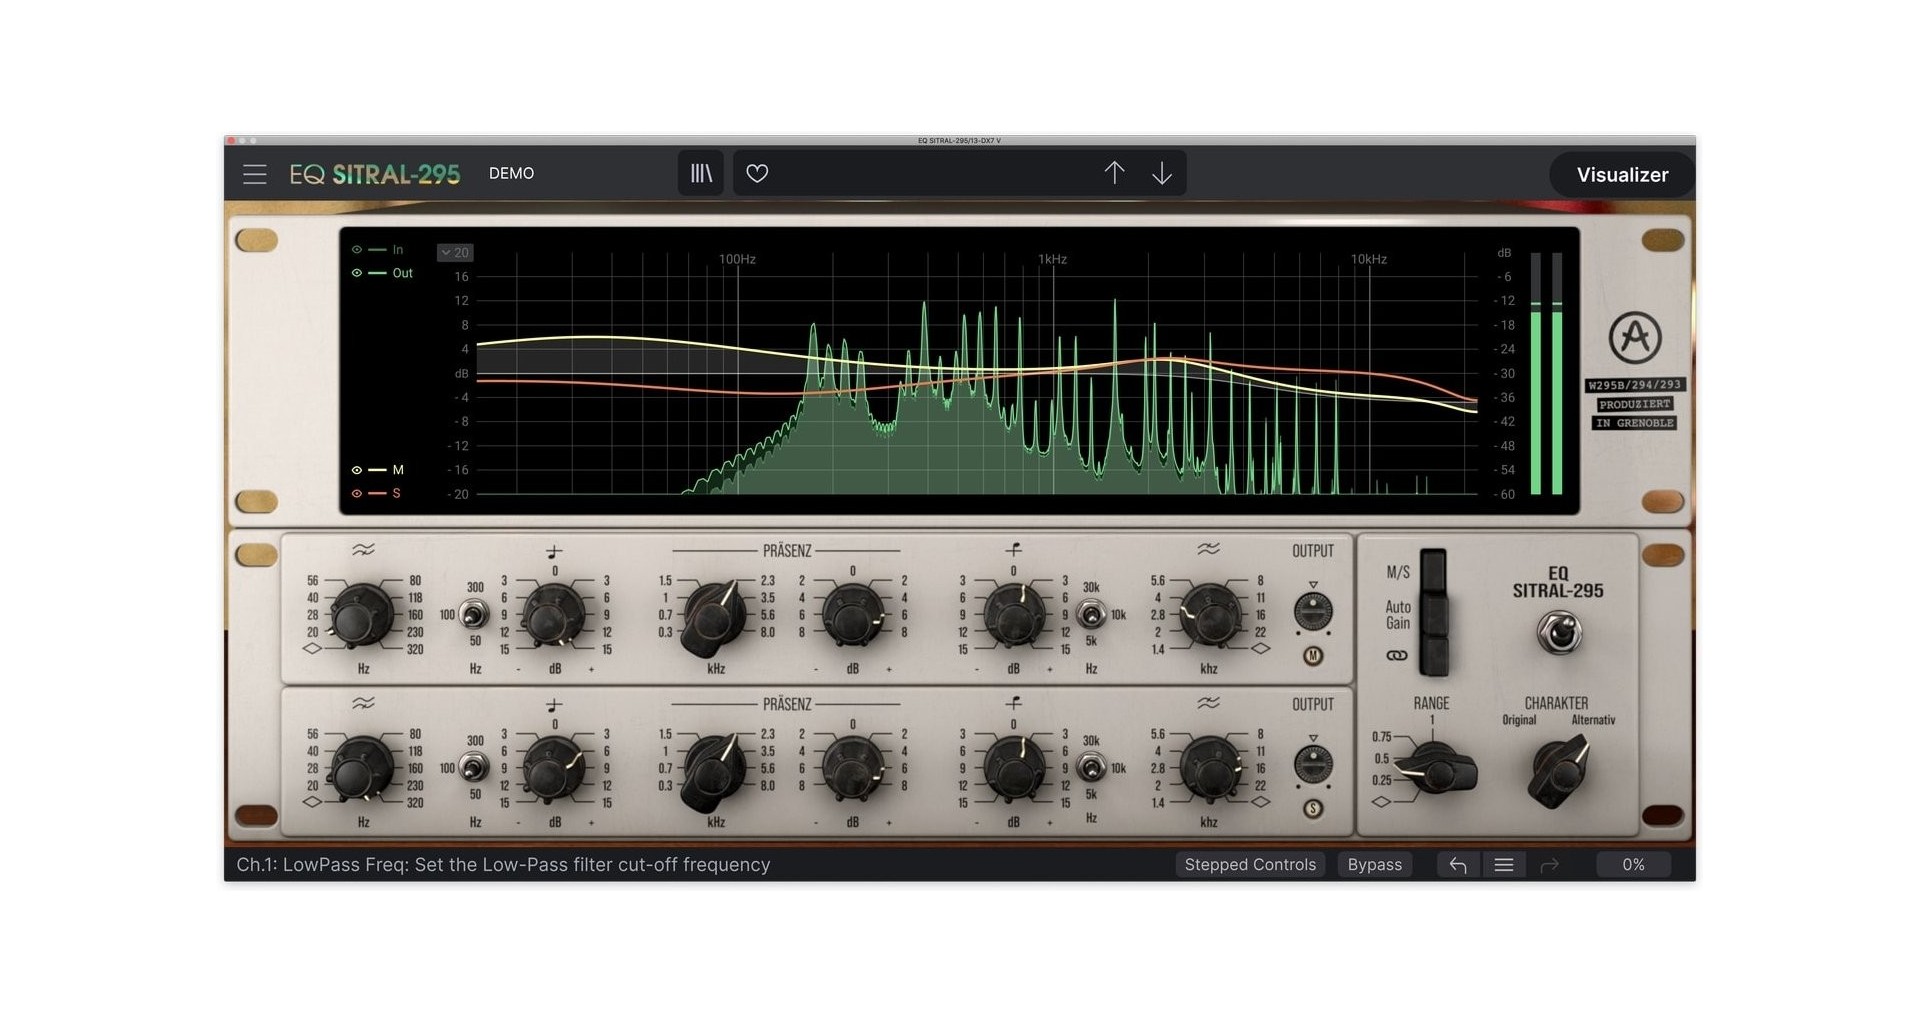The image size is (1920, 1023).
Task: Load the previous preset with the up arrow
Action: (1114, 173)
